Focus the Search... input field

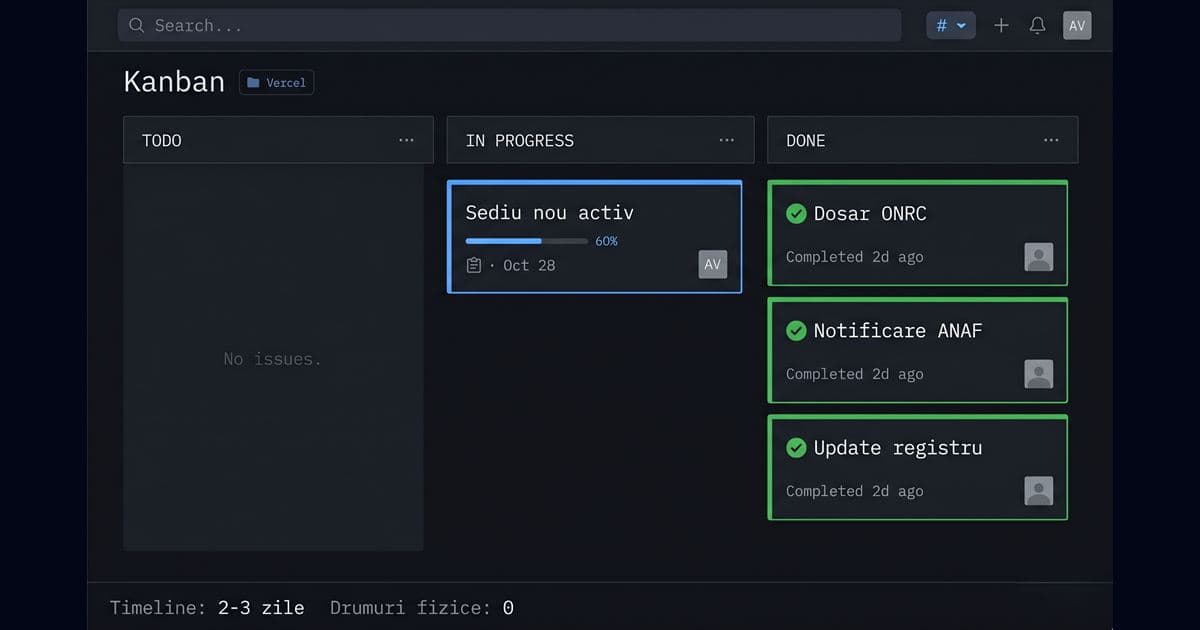click(x=509, y=26)
